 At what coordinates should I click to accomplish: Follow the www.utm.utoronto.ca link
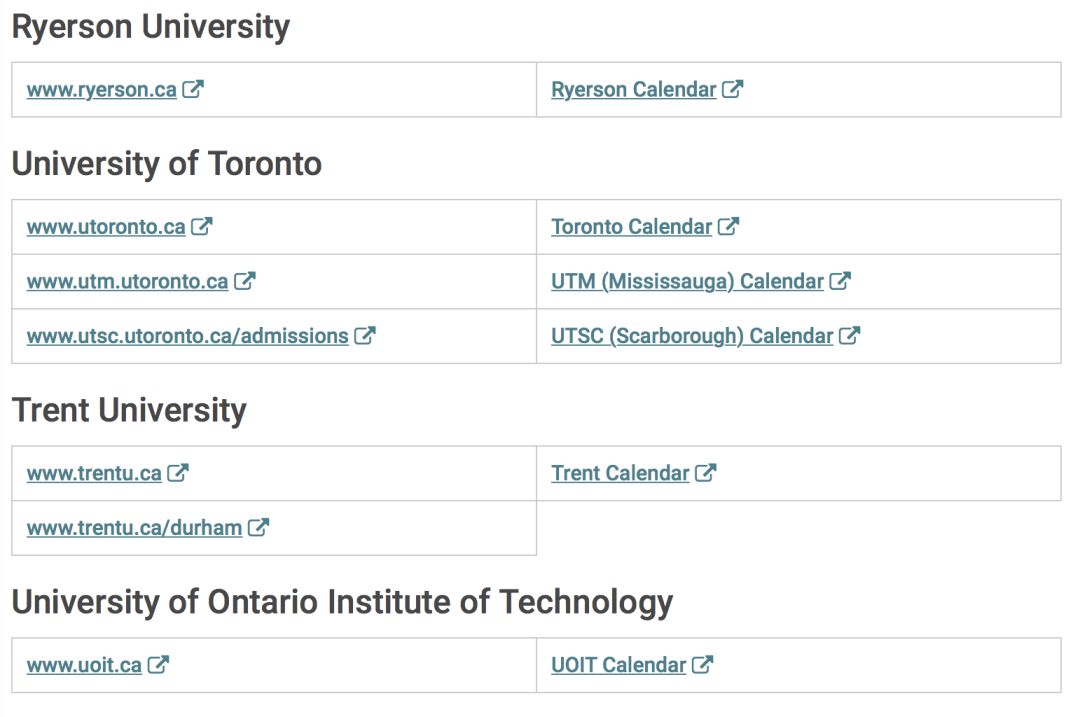(127, 281)
